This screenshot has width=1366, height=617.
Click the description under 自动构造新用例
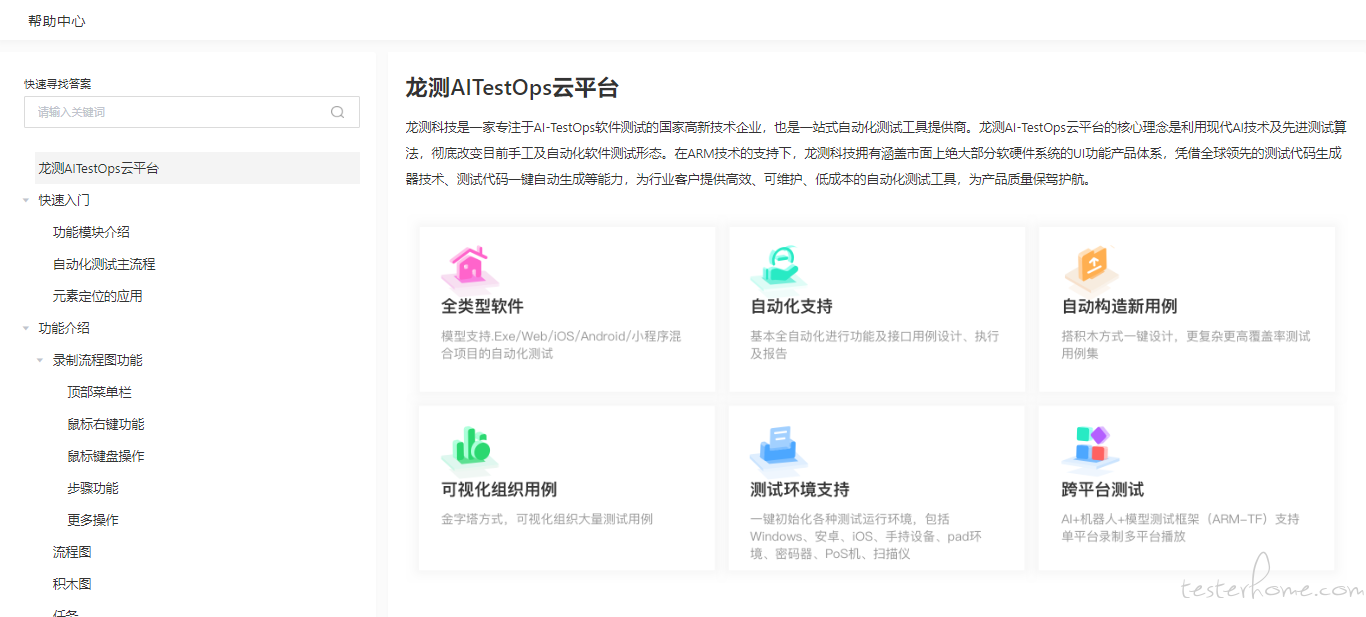coord(1185,345)
